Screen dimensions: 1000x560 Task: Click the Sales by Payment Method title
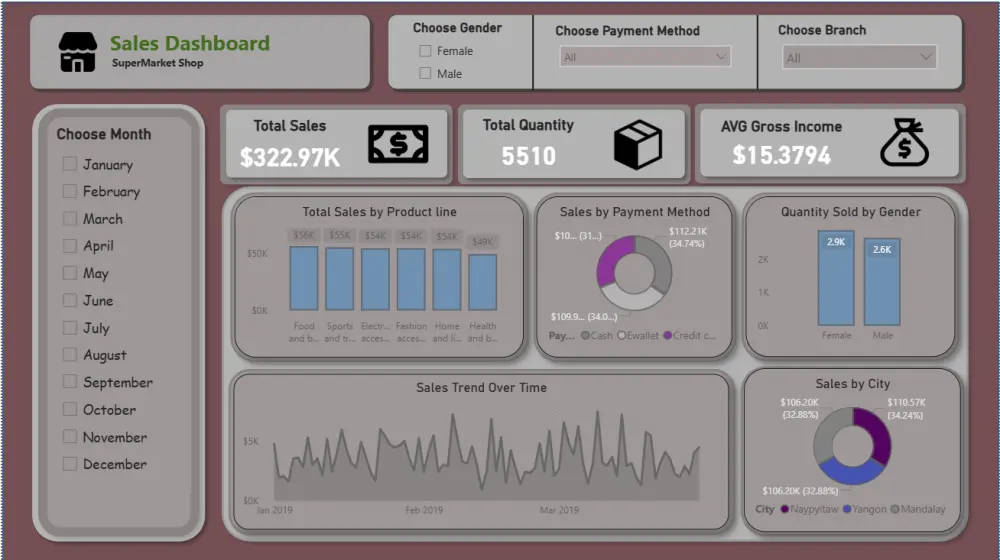tap(635, 212)
